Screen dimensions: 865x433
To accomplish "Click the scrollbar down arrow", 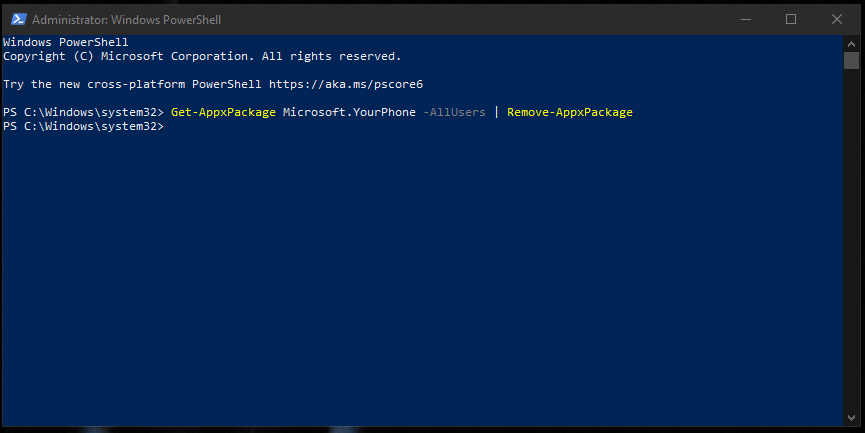I will tap(851, 419).
